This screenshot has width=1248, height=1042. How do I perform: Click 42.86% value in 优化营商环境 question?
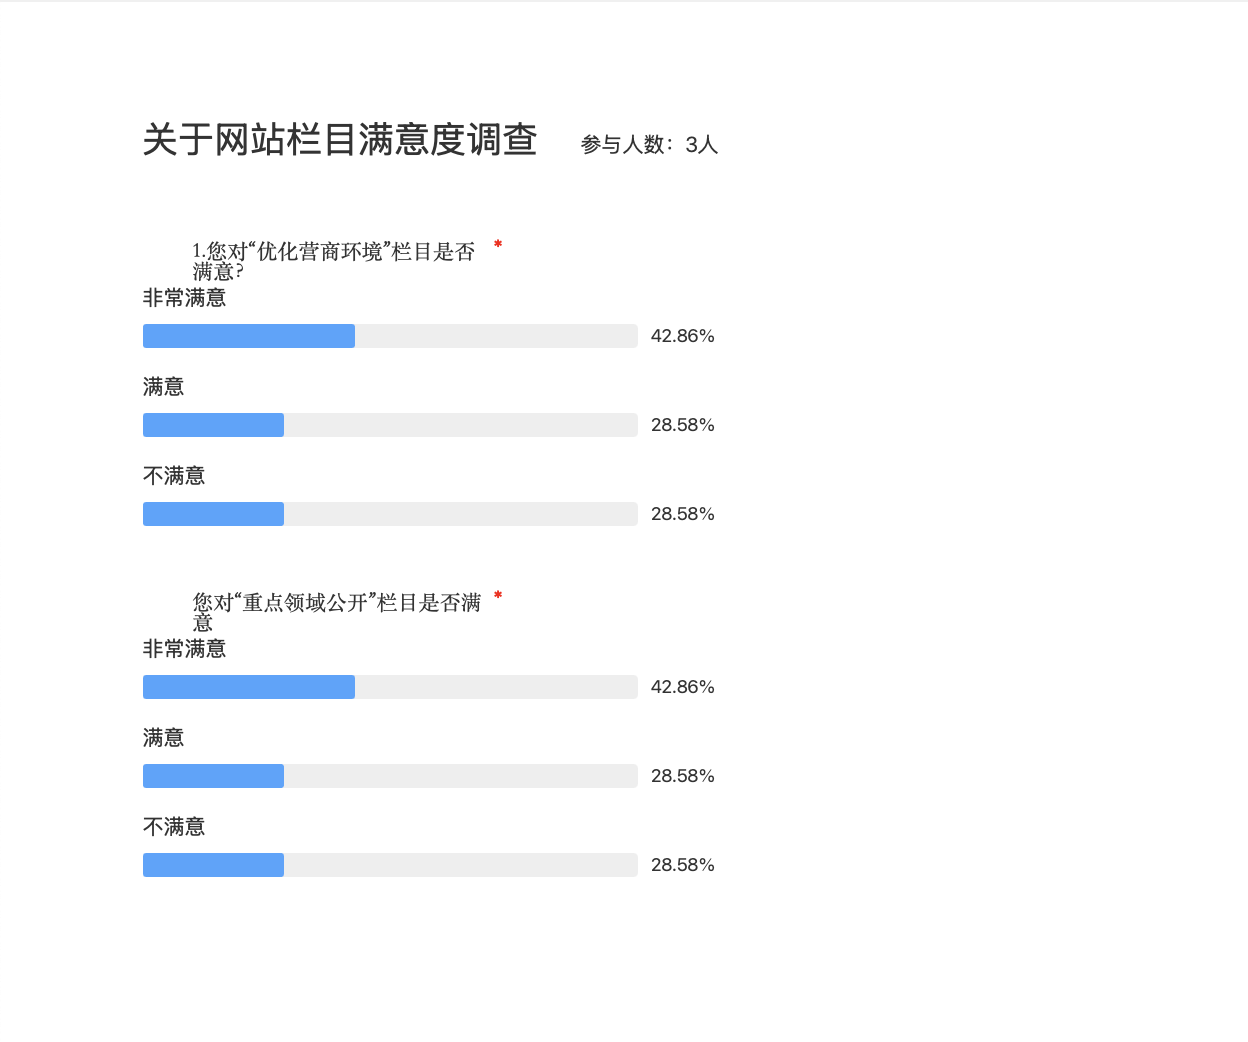[x=682, y=336]
